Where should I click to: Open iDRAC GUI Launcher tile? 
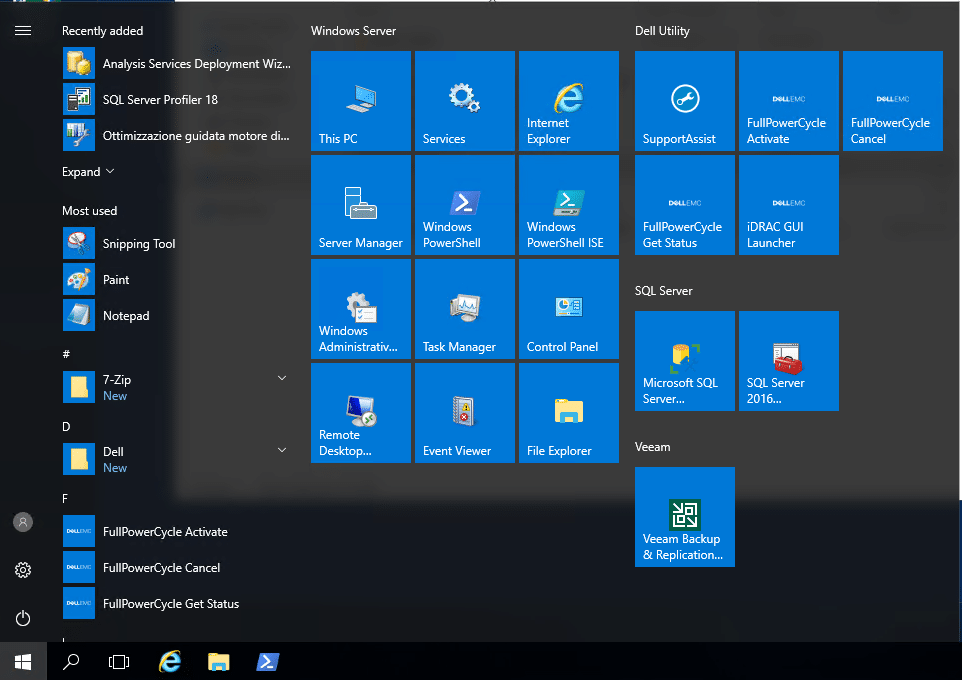(x=788, y=205)
